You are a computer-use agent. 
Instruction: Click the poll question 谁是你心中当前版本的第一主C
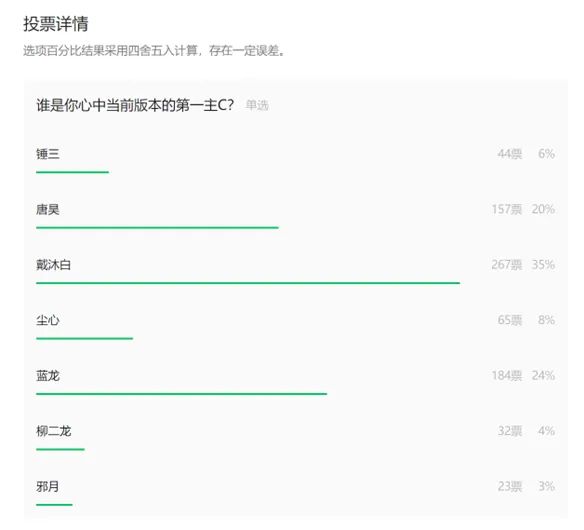pyautogui.click(x=135, y=105)
